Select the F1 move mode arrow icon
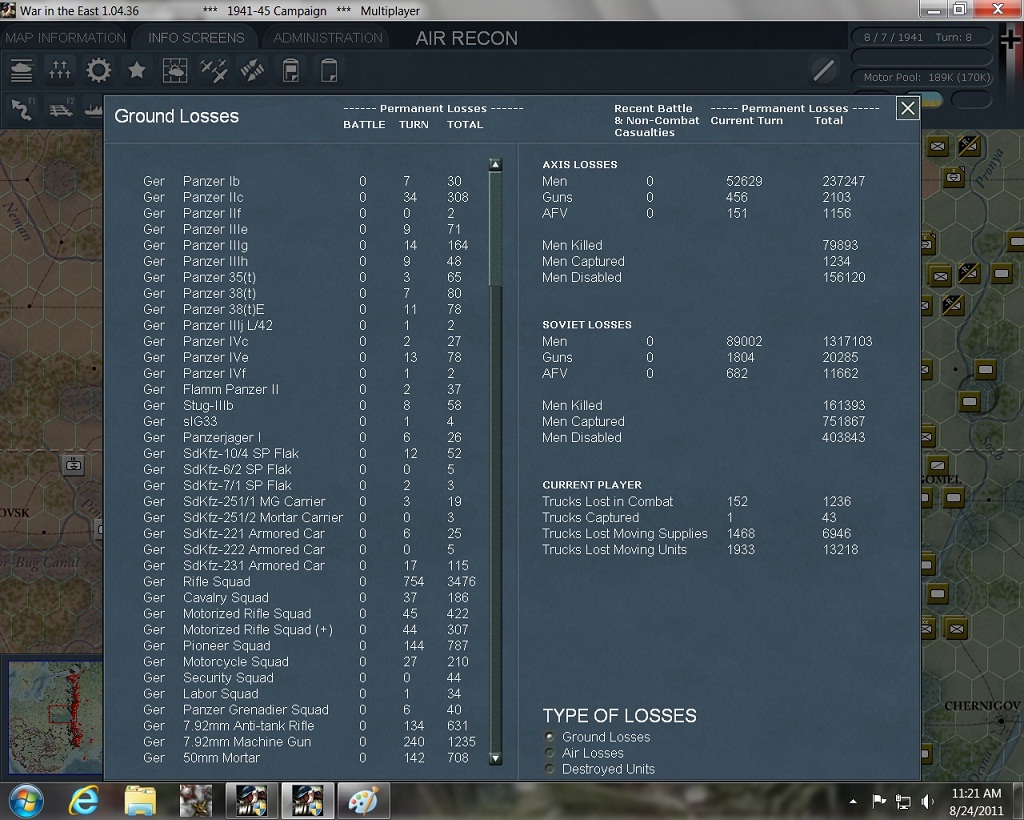 [23, 108]
